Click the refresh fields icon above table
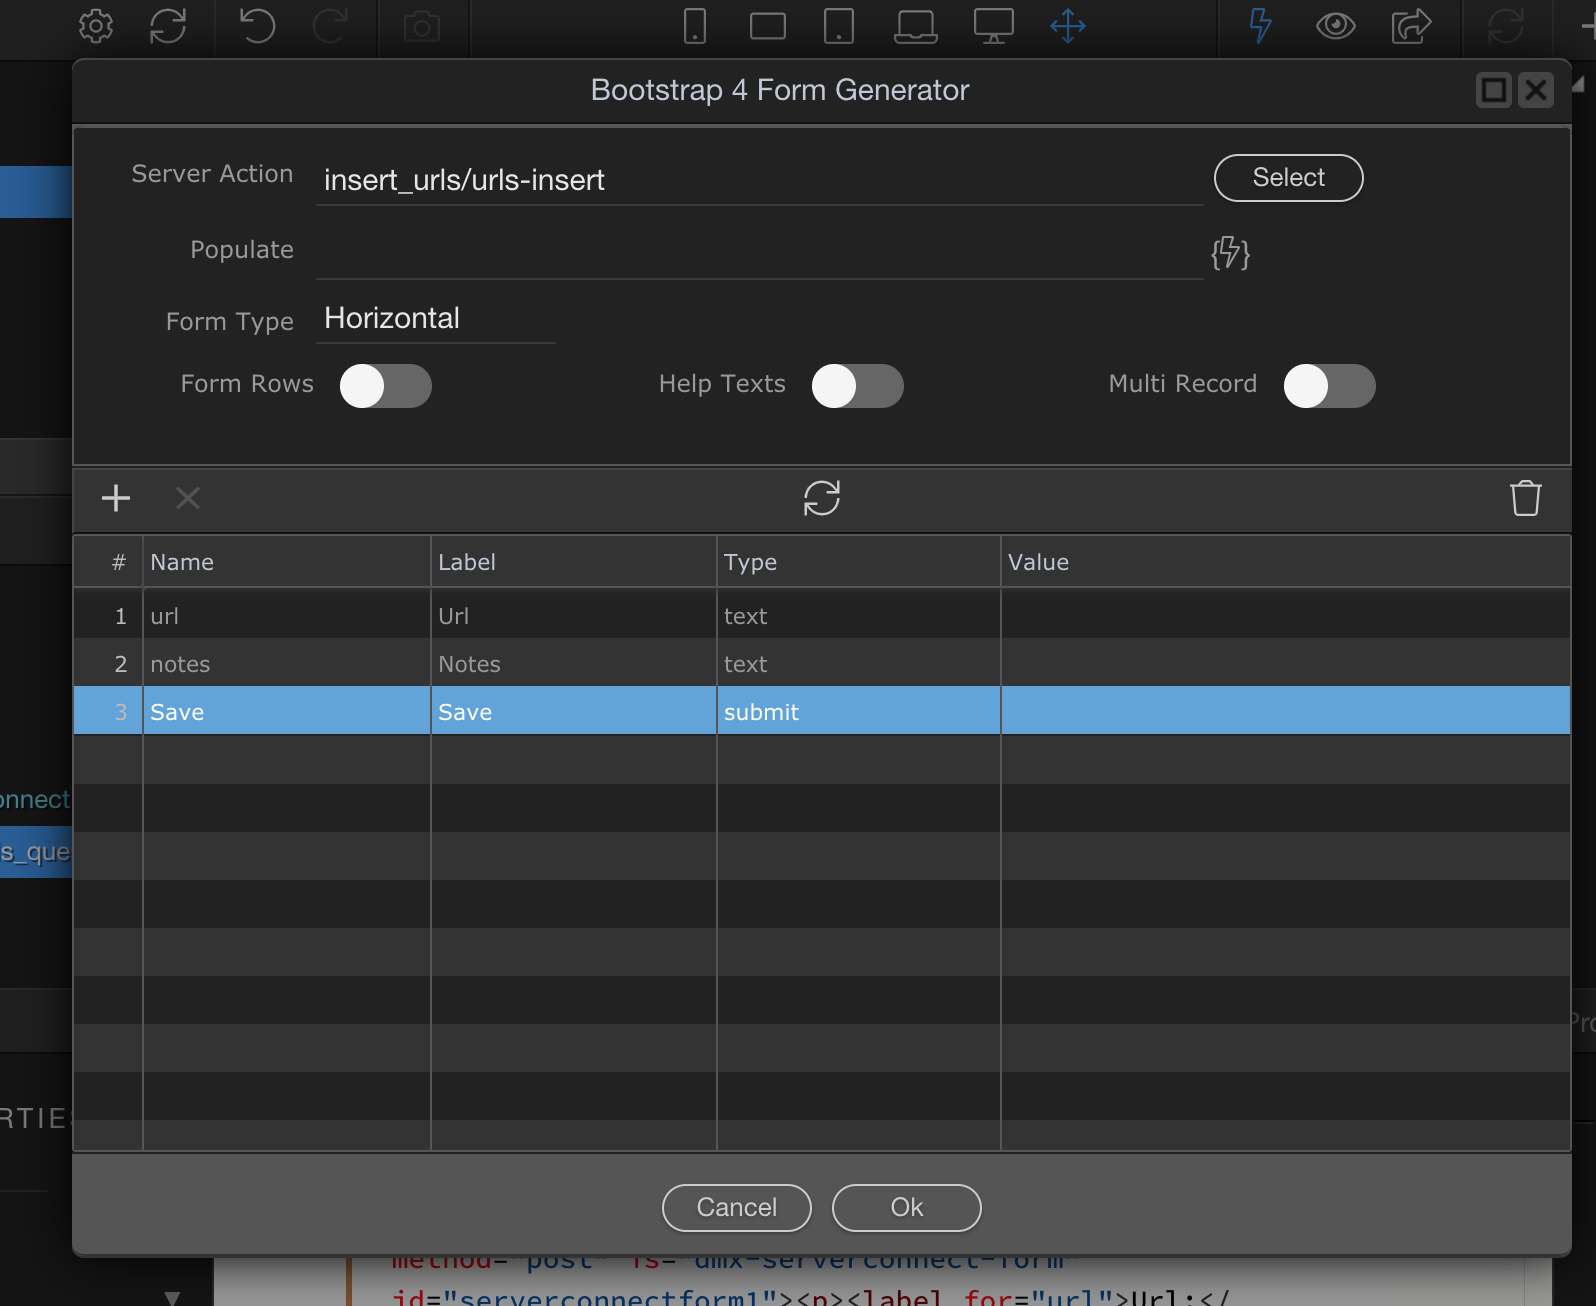Screen dimensions: 1596x1306 click(821, 498)
